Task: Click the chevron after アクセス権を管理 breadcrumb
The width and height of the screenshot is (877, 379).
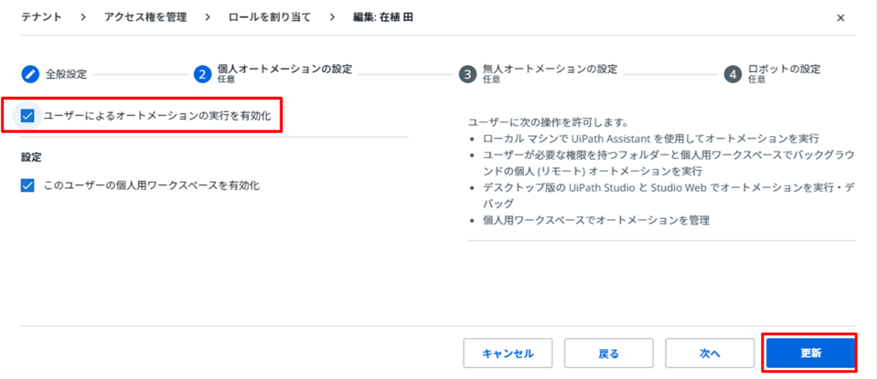Action: [208, 17]
